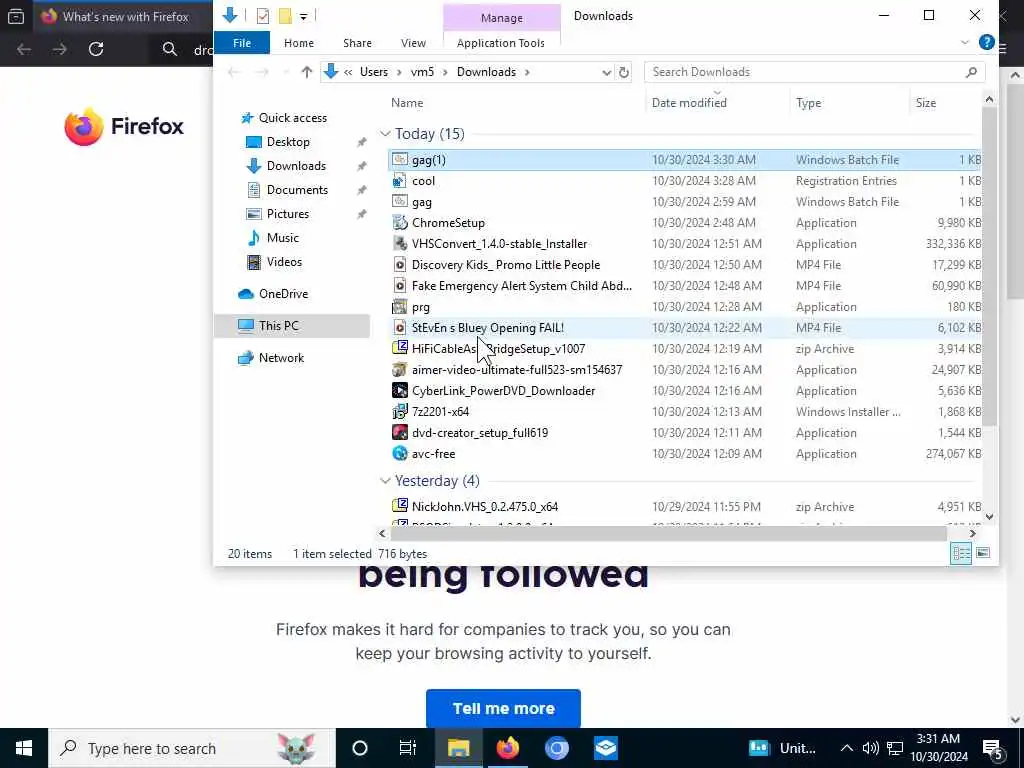1024x768 pixels.
Task: Expand chevron after Users in address path
Action: [399, 72]
